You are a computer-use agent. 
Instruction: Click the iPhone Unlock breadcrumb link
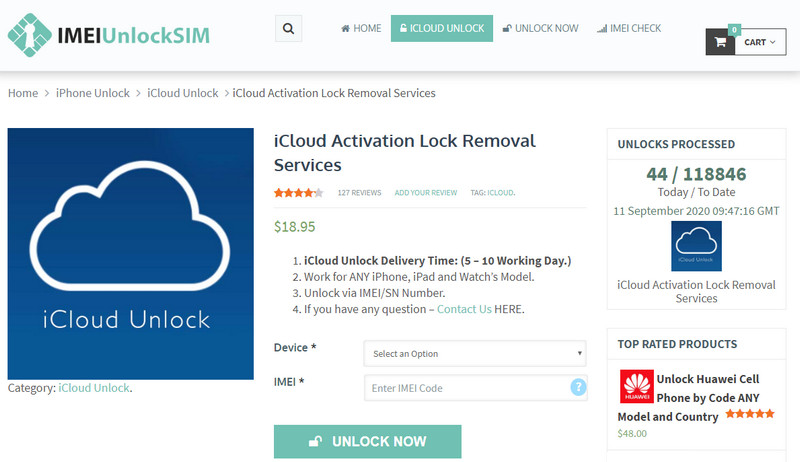[x=93, y=93]
